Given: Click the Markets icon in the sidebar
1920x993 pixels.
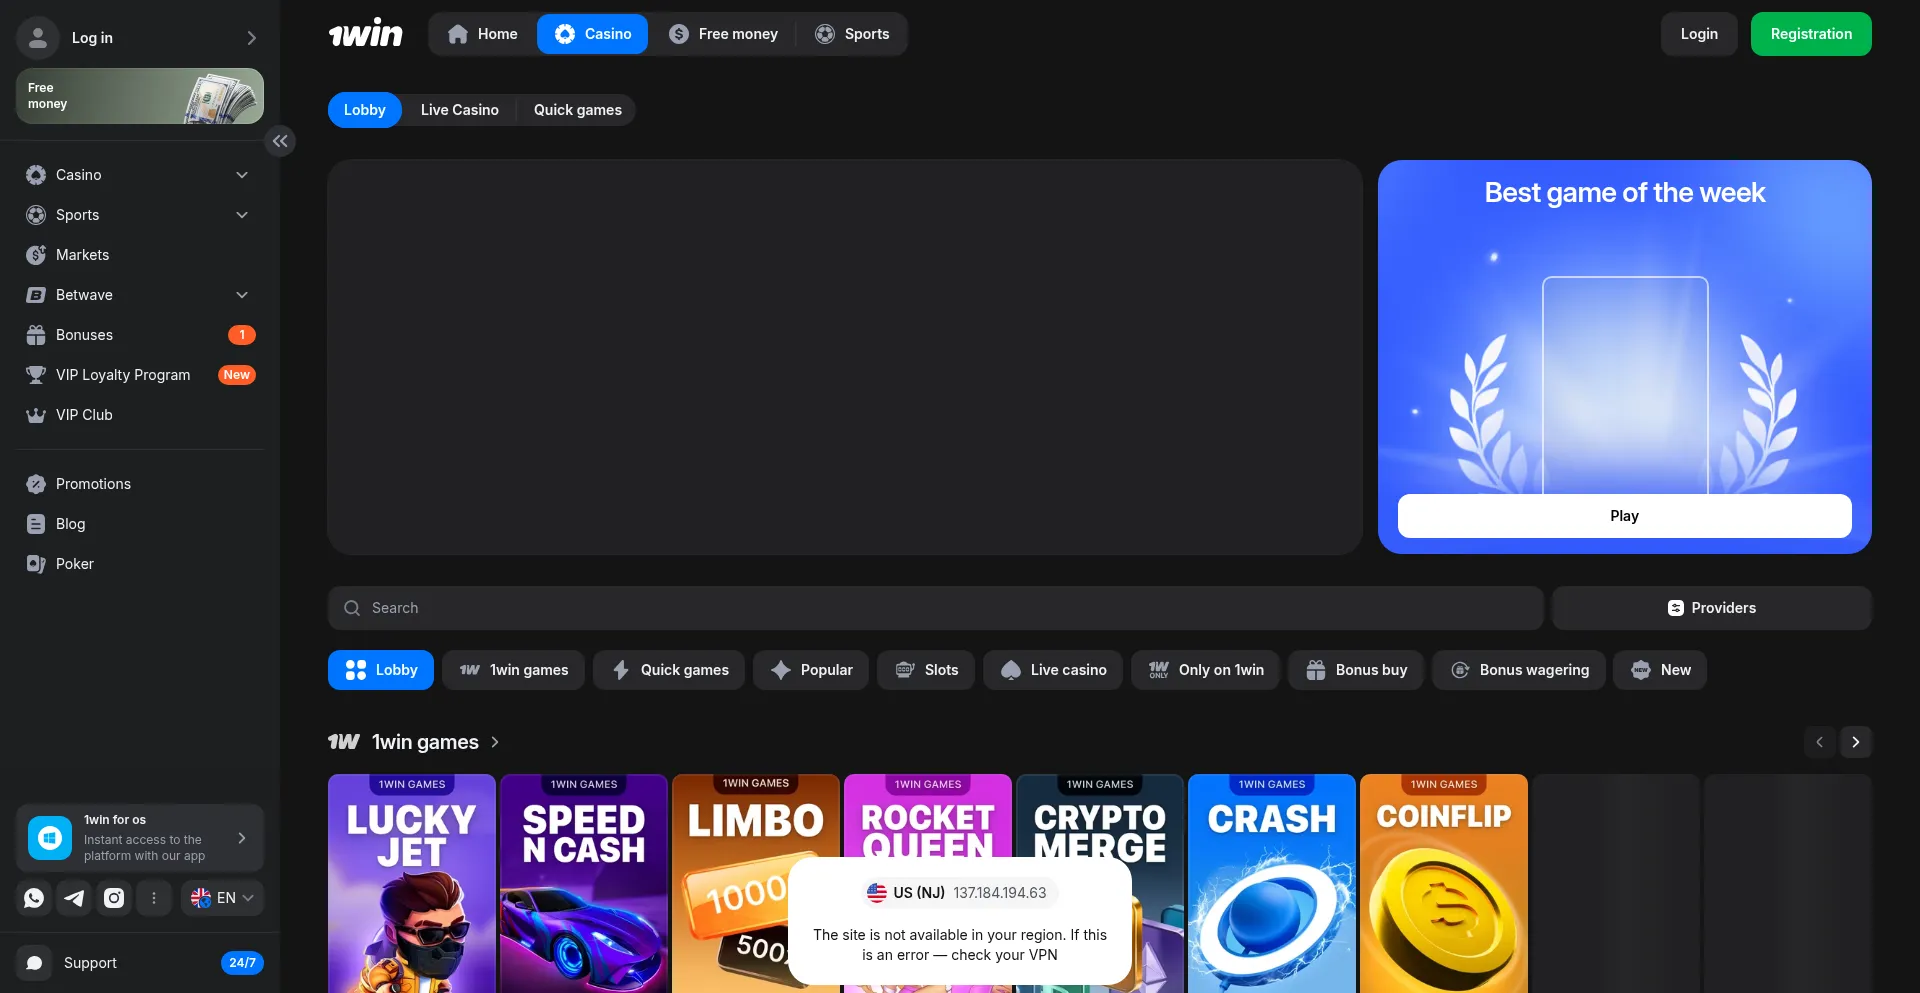Looking at the screenshot, I should click(36, 255).
